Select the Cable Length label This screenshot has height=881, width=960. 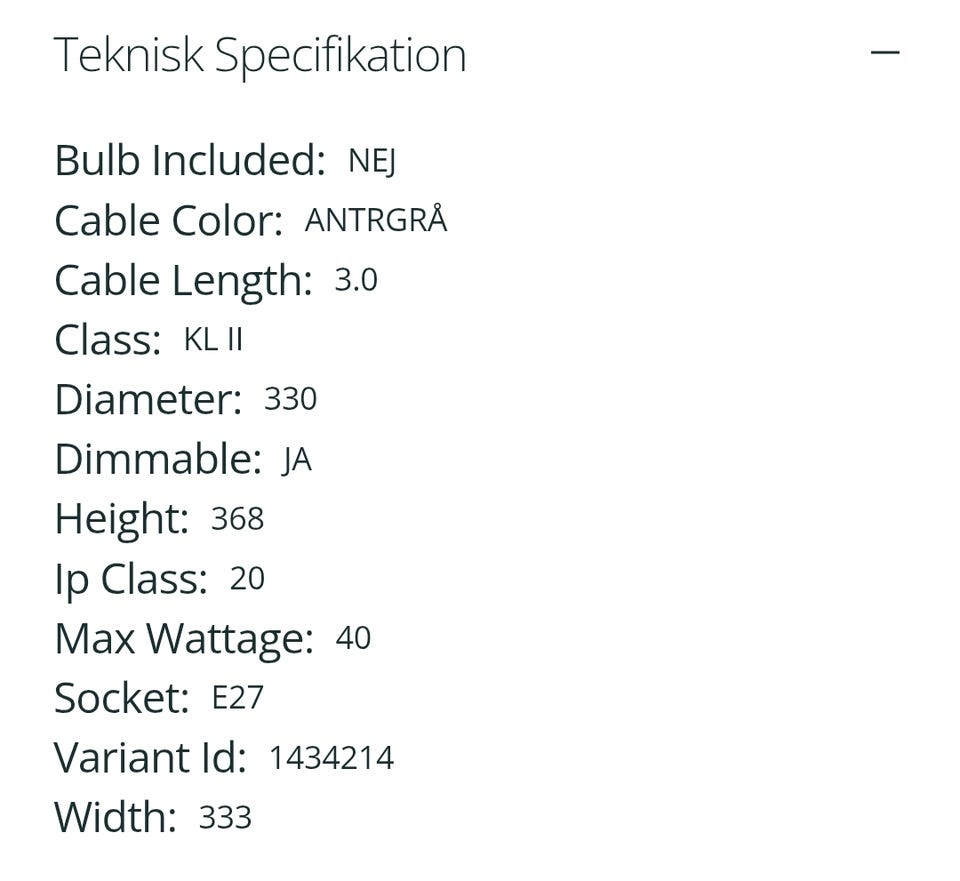coord(183,281)
